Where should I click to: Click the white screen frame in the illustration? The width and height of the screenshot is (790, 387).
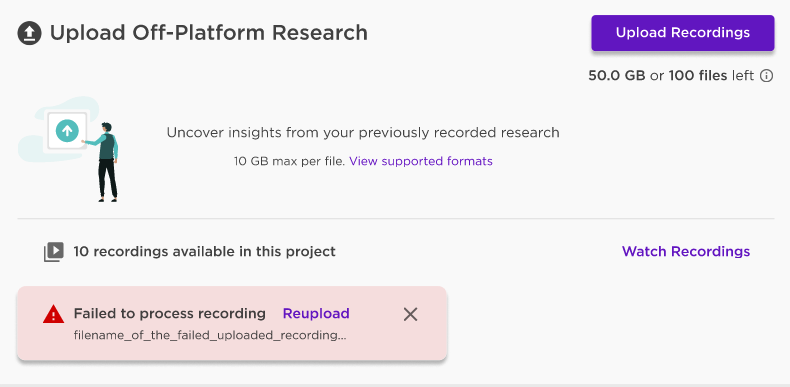coord(67,132)
